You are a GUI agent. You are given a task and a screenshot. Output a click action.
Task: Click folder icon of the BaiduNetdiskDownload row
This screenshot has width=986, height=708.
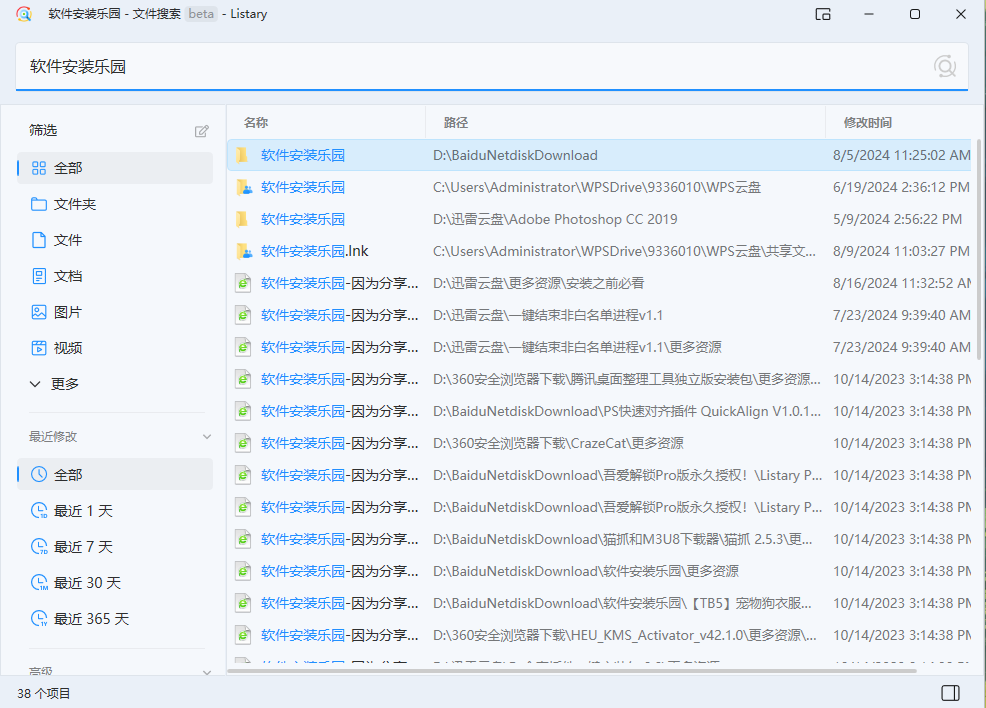(x=243, y=155)
